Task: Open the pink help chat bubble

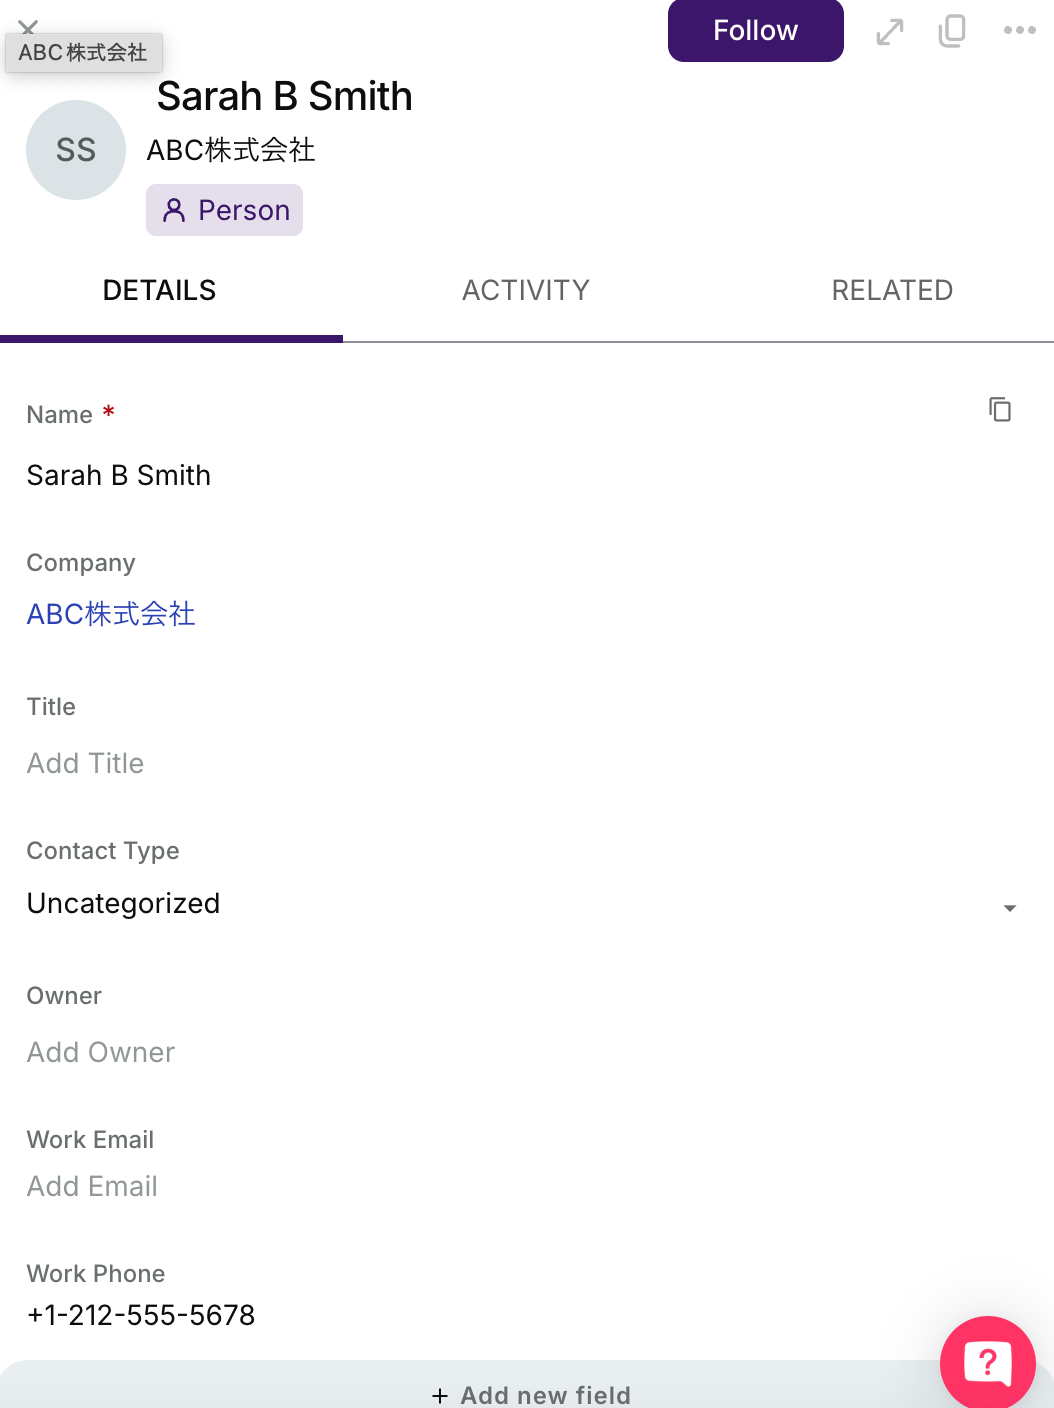Action: [987, 1362]
